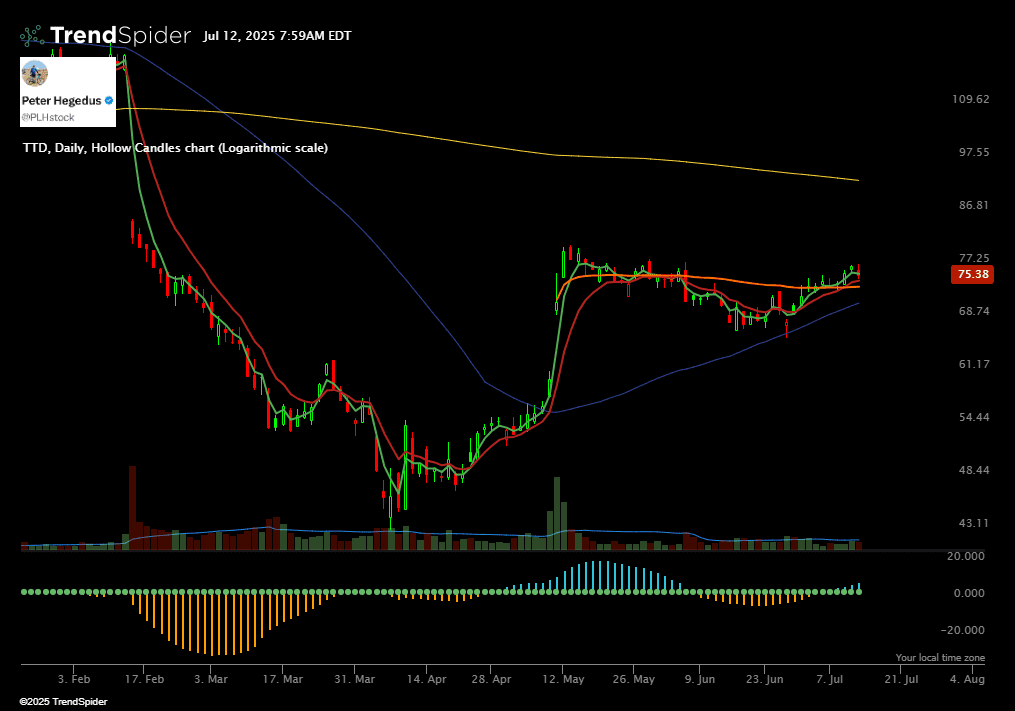1015x711 pixels.
Task: Select the 14. Apr date on the time axis
Action: [x=425, y=678]
